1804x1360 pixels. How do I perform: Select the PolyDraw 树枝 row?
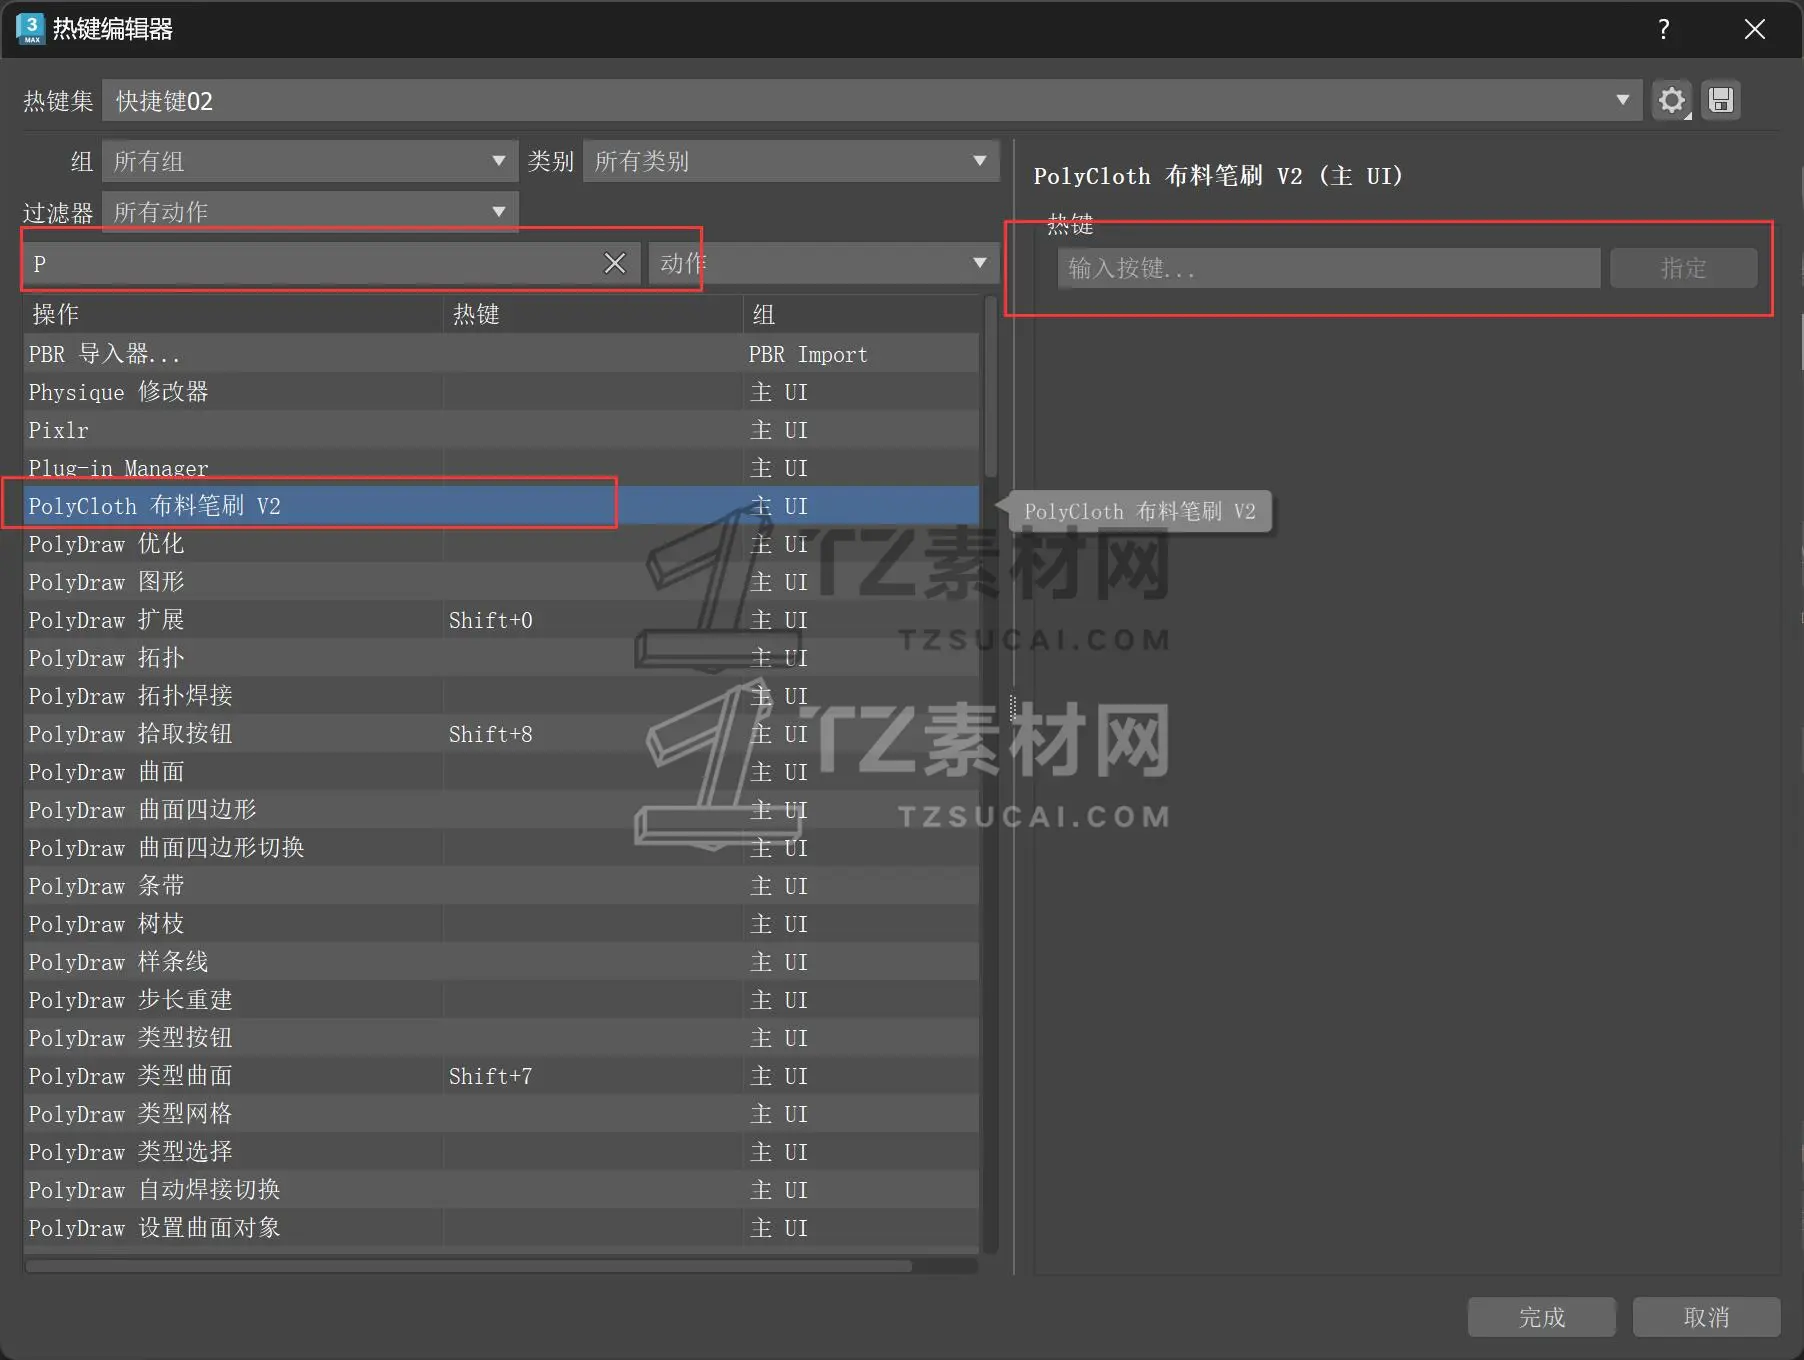pos(501,924)
